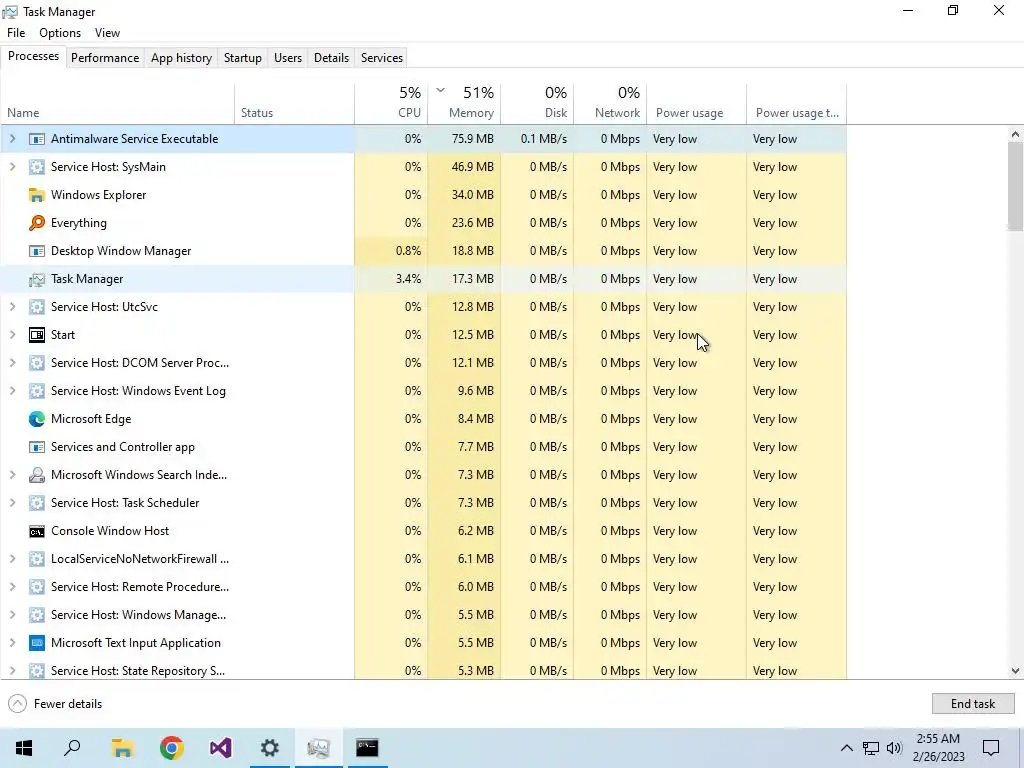This screenshot has height=768, width=1024.
Task: Expand Microsoft Windows Search Indexer group
Action: (12, 475)
